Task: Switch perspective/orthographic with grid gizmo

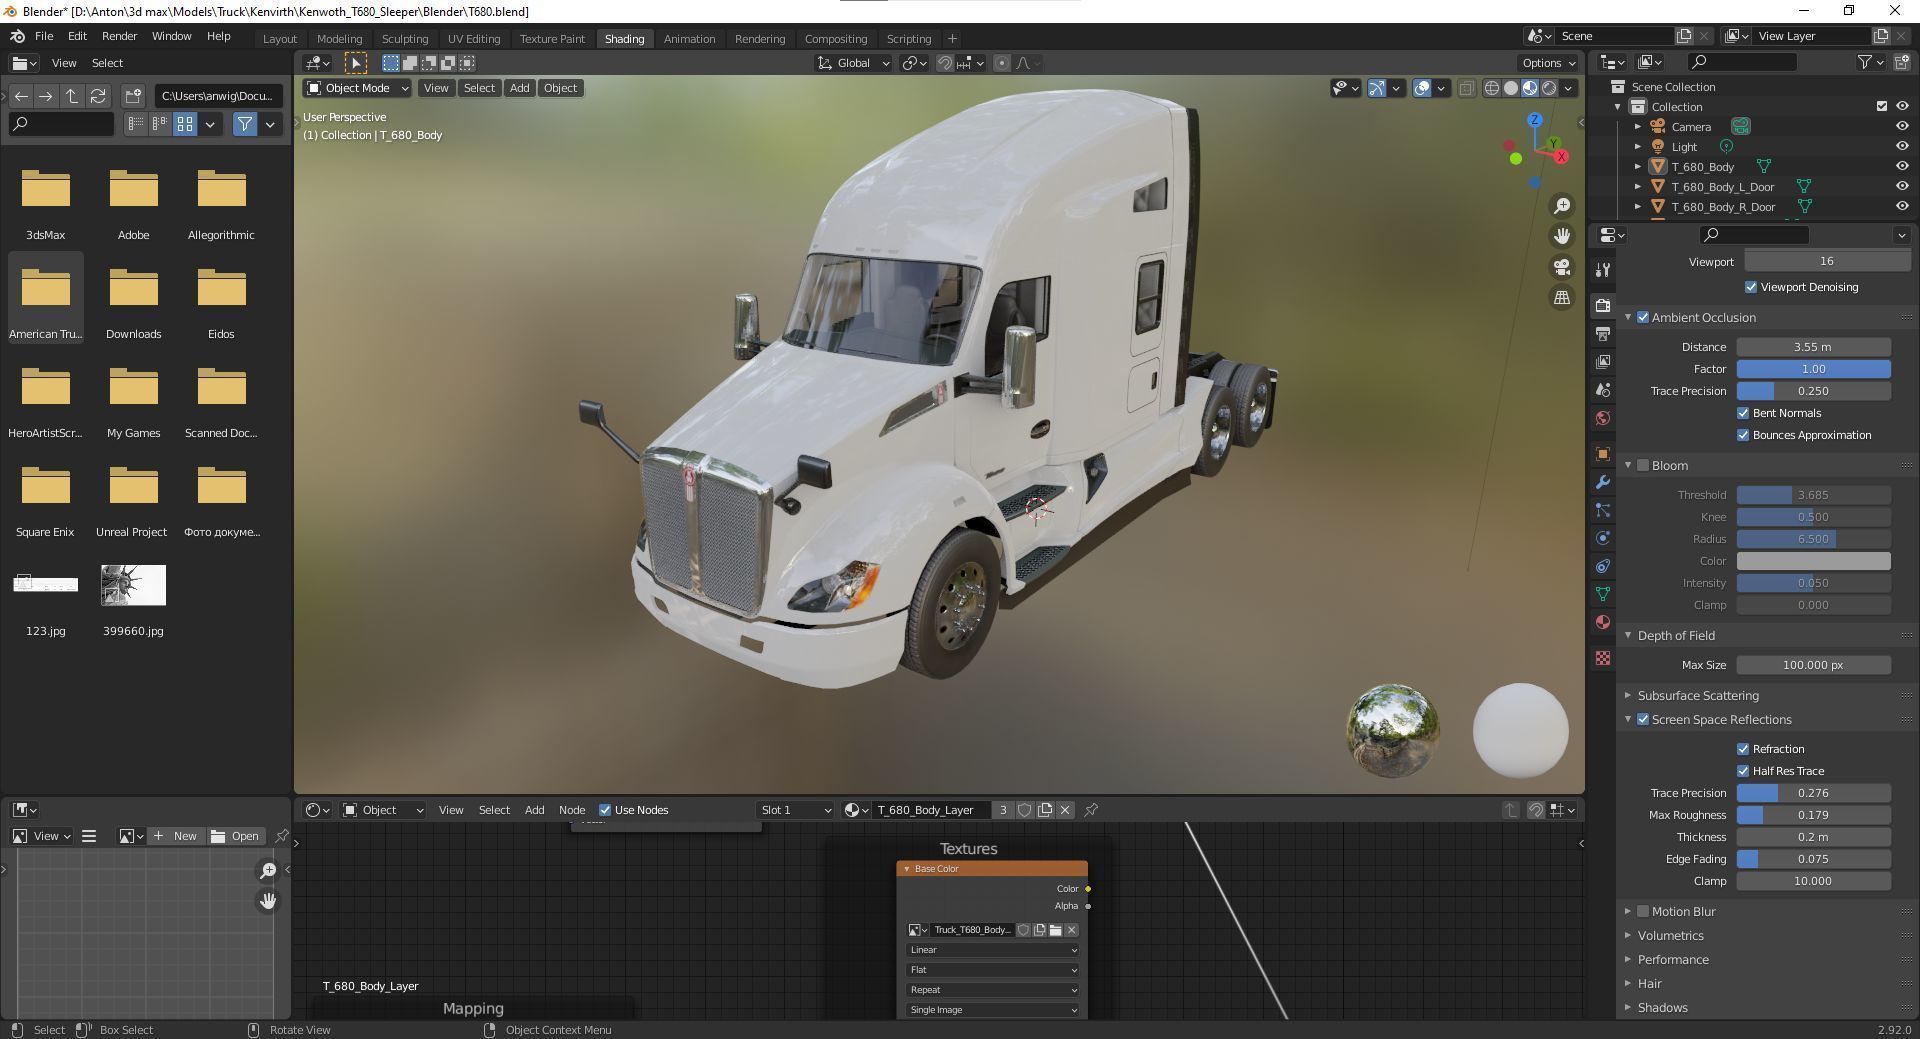Action: tap(1561, 298)
